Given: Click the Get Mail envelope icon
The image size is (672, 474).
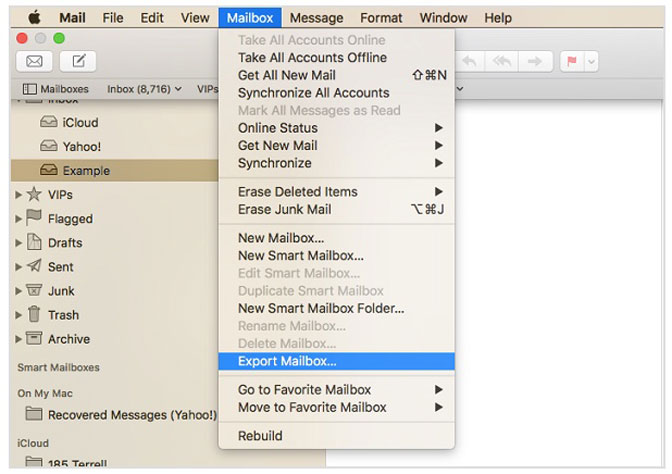Looking at the screenshot, I should tap(34, 61).
